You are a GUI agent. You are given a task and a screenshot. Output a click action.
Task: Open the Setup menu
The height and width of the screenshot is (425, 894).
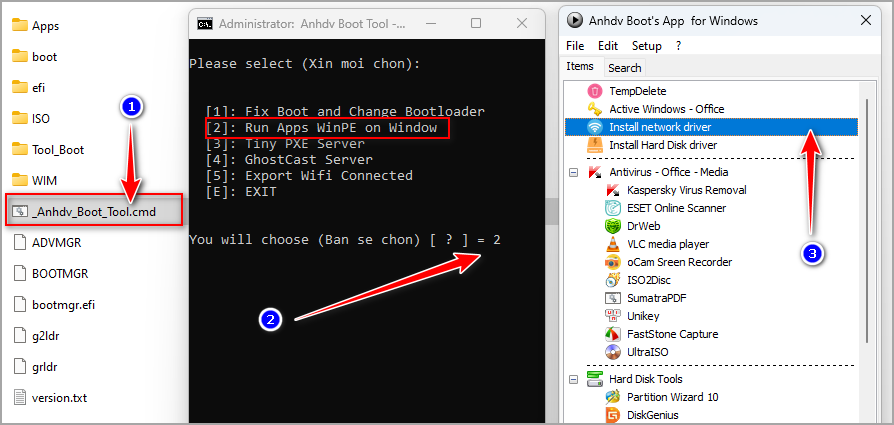pyautogui.click(x=646, y=46)
